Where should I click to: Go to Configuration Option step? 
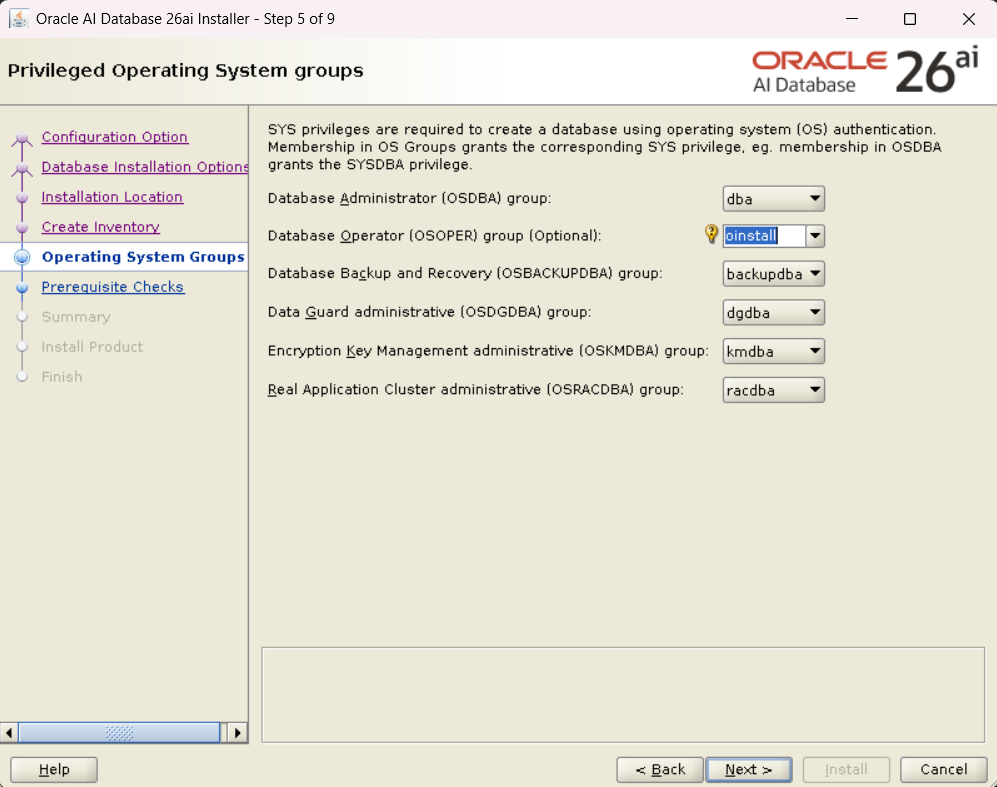tap(114, 137)
